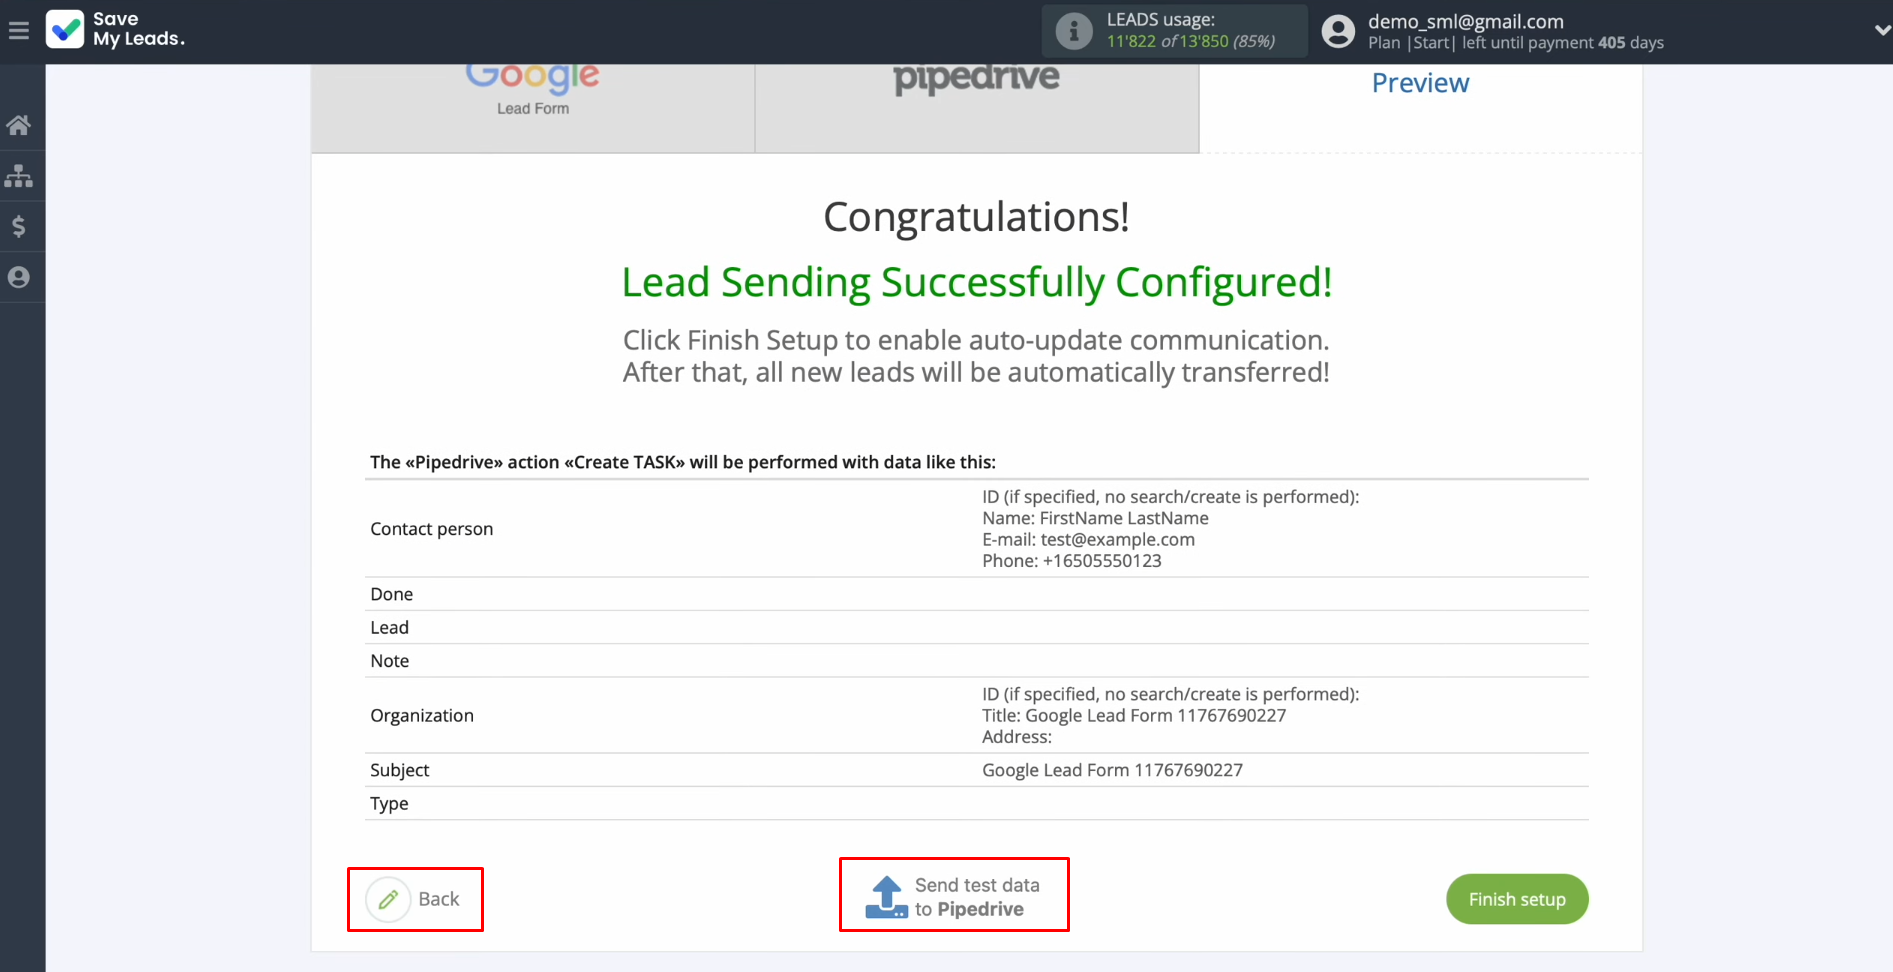The width and height of the screenshot is (1893, 972).
Task: Click the Pipedrive action Create TASK description line
Action: [683, 462]
